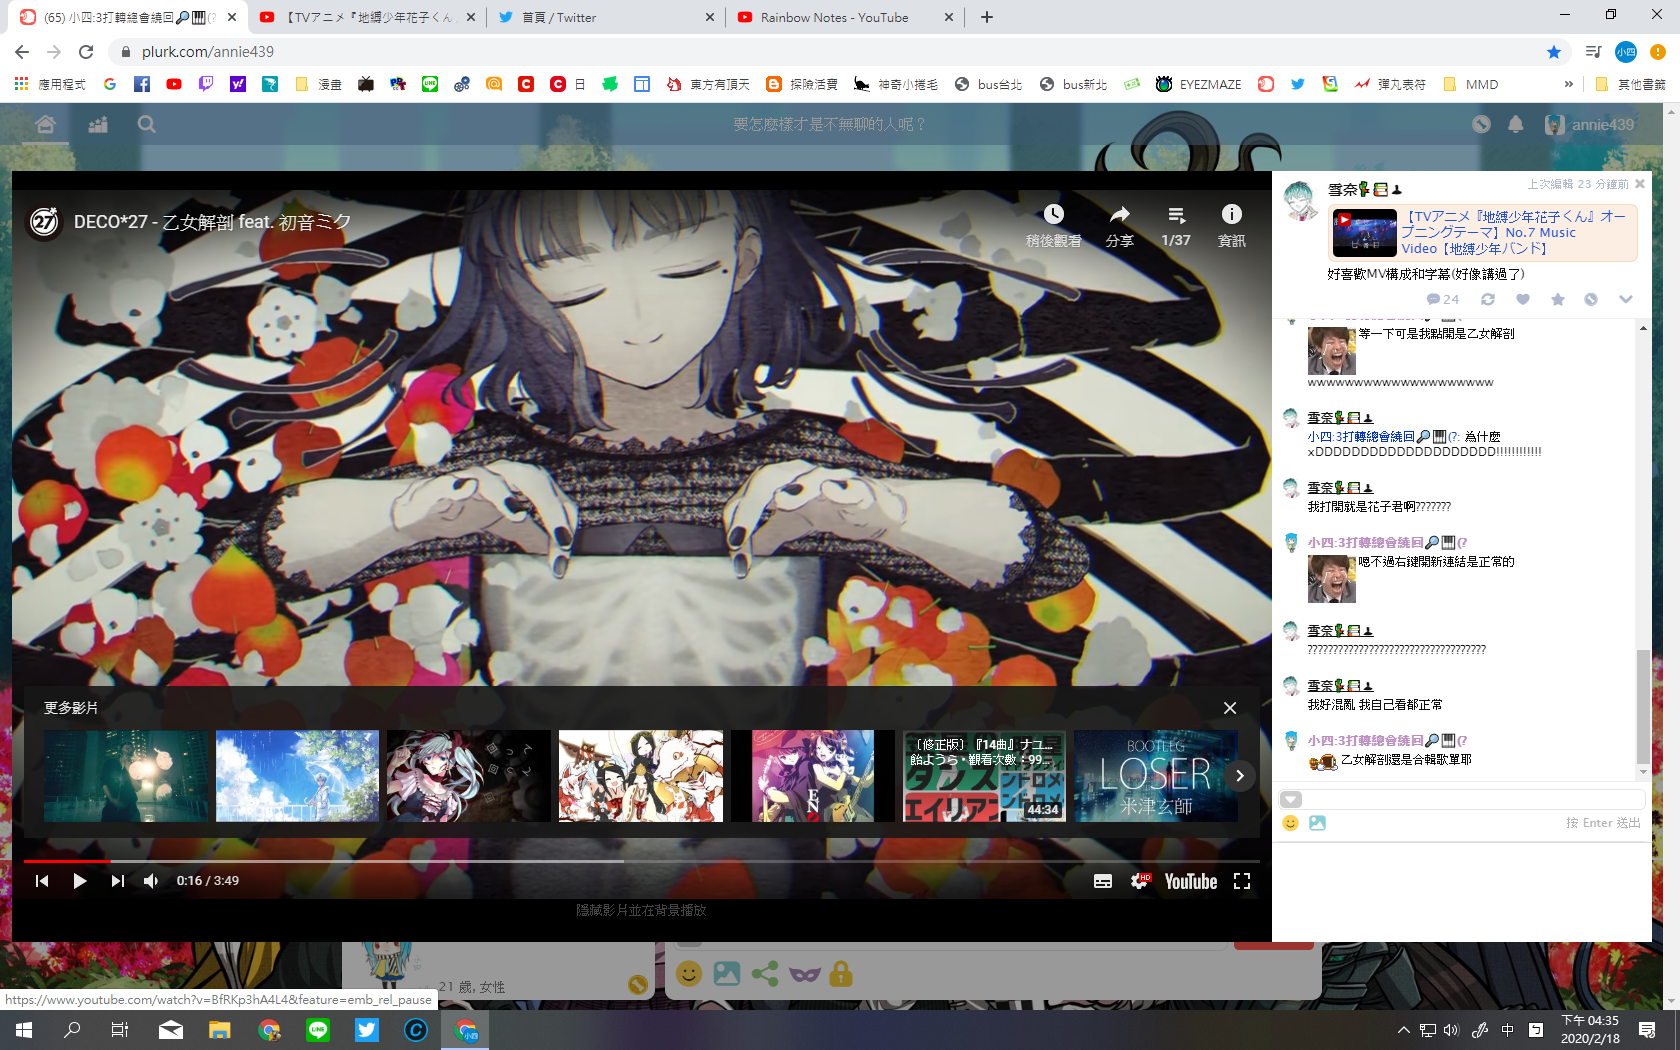Mute the video volume
1680x1050 pixels.
[x=151, y=881]
